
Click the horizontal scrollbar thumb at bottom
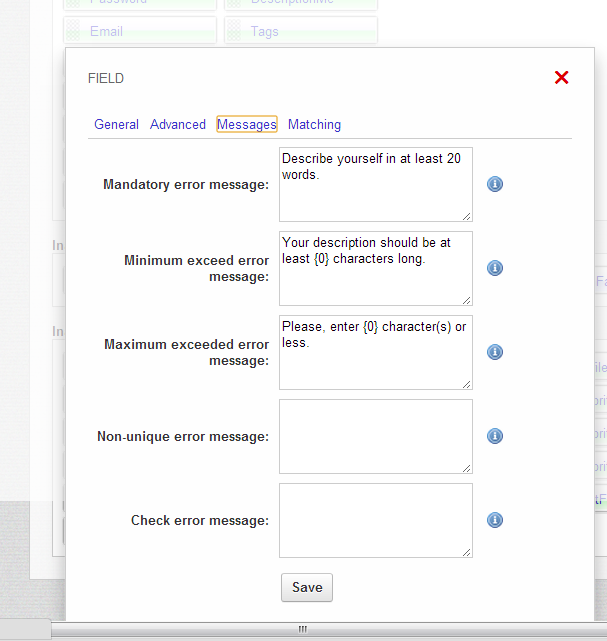click(302, 630)
